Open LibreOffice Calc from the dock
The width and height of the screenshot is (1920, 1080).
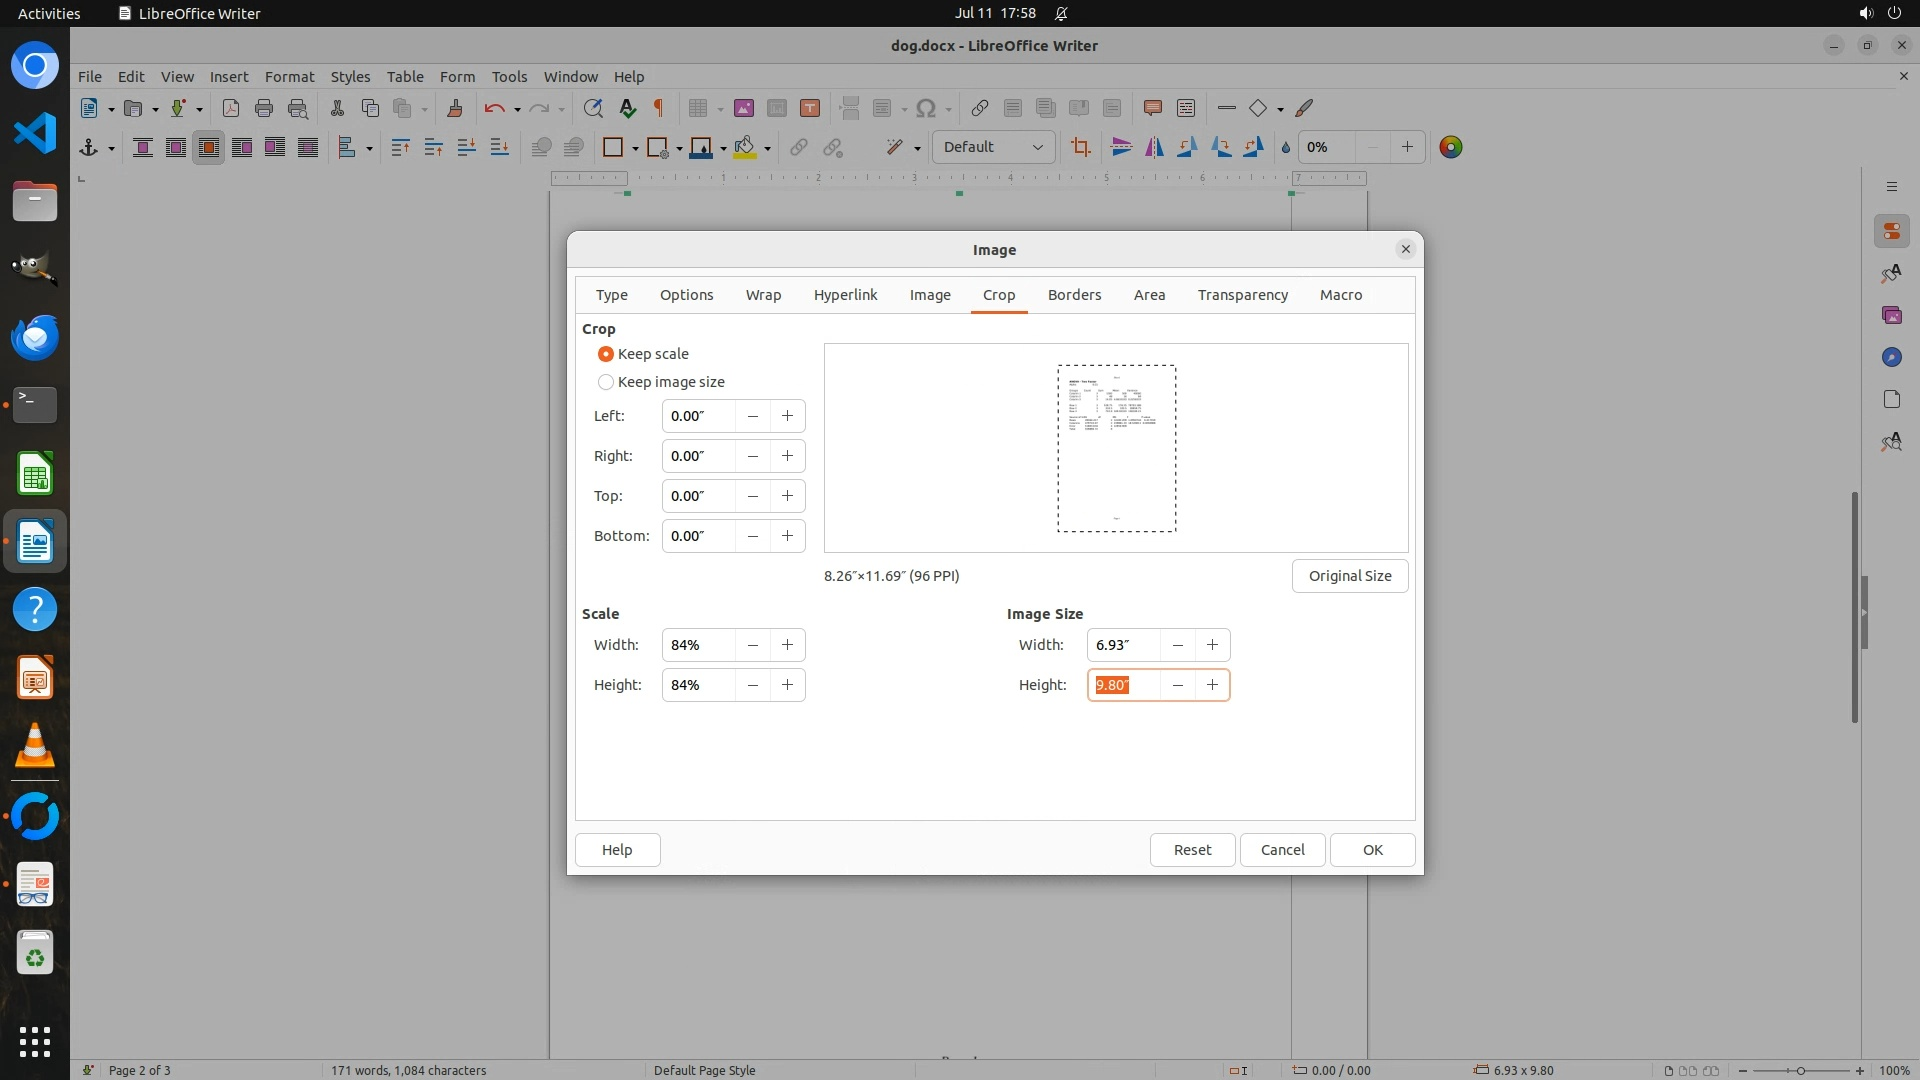[x=35, y=474]
